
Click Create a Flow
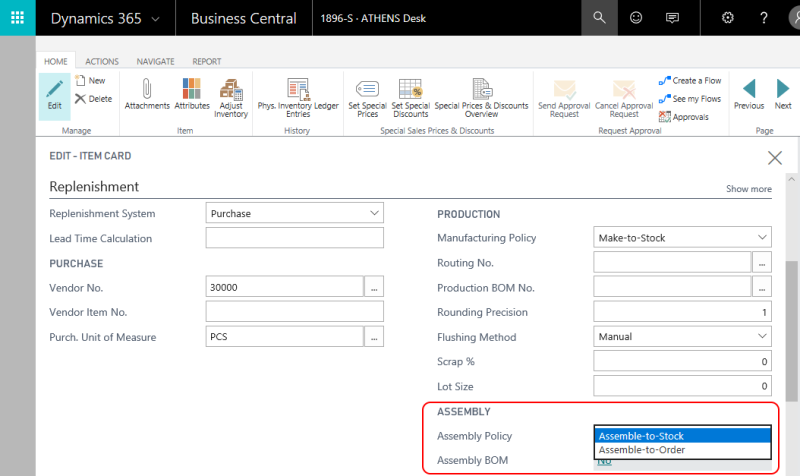pyautogui.click(x=690, y=81)
